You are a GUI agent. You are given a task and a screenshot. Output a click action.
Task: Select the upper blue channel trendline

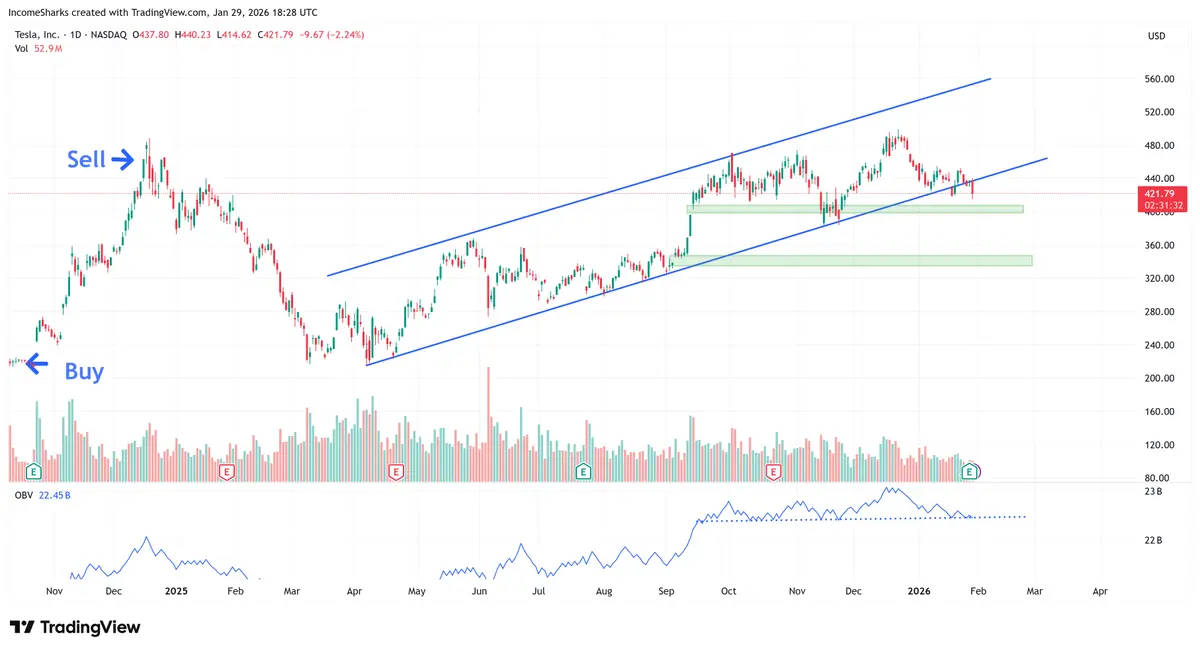pos(659,177)
